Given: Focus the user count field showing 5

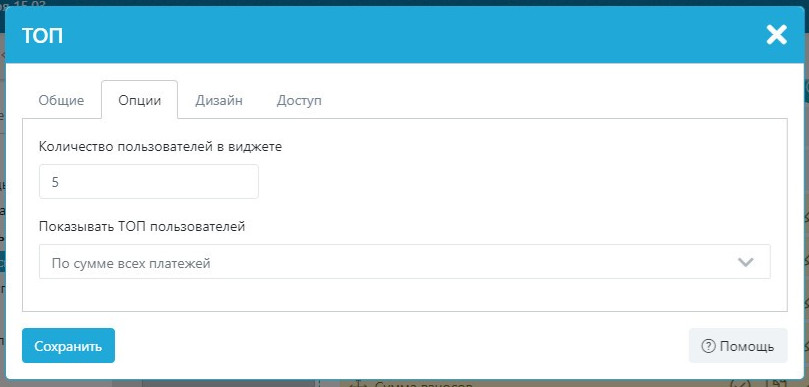Looking at the screenshot, I should (x=149, y=182).
